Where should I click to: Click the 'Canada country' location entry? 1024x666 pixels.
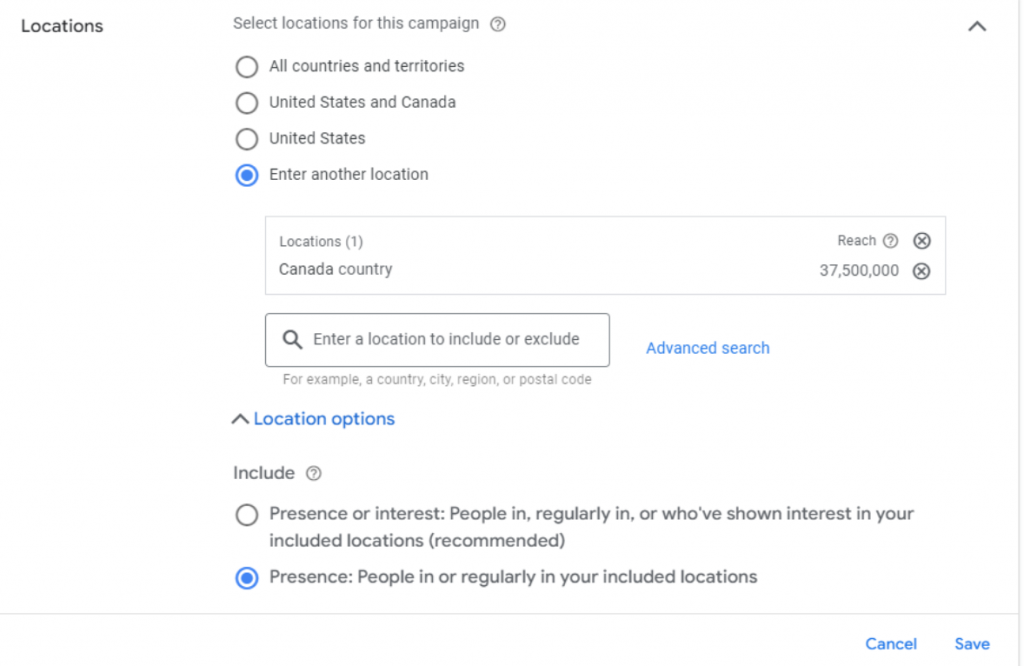(336, 270)
